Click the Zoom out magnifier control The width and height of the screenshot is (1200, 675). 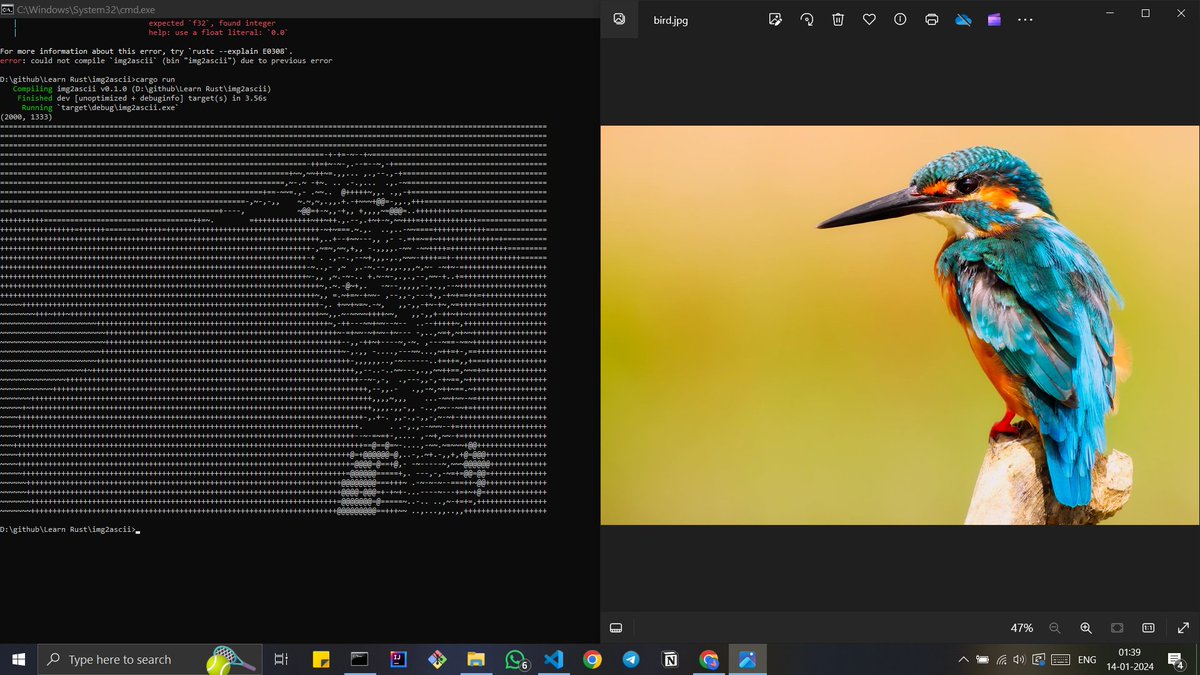click(x=1054, y=628)
